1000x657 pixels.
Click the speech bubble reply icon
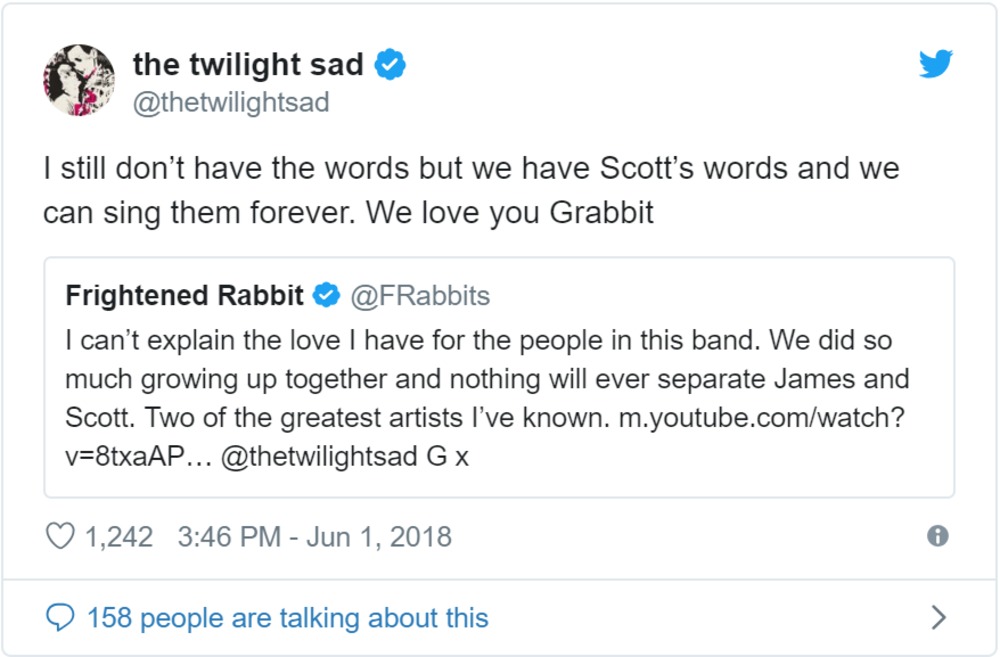coord(61,618)
